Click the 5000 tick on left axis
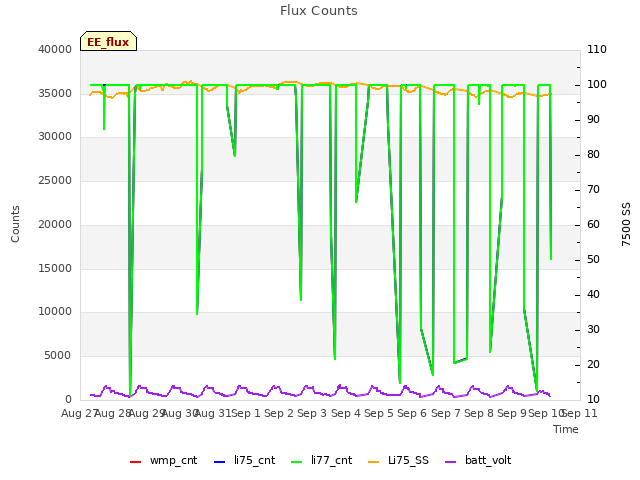The image size is (640, 480). point(58,356)
